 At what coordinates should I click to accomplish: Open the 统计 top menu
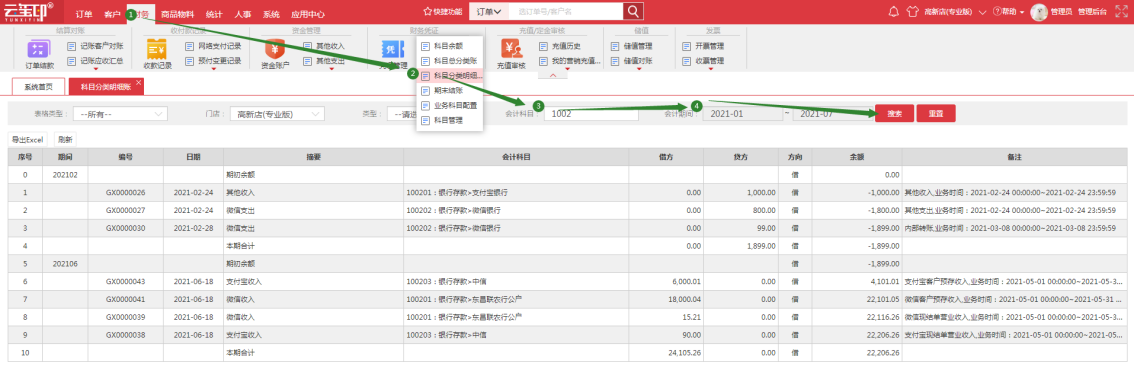214,14
